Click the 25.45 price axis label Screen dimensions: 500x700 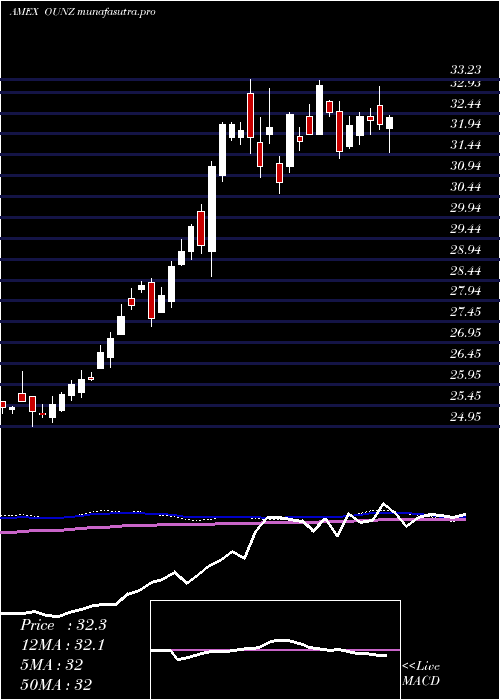point(466,396)
